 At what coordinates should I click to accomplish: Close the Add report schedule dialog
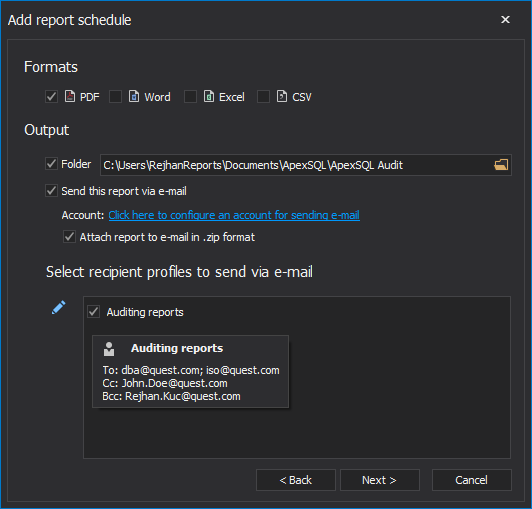pyautogui.click(x=505, y=20)
